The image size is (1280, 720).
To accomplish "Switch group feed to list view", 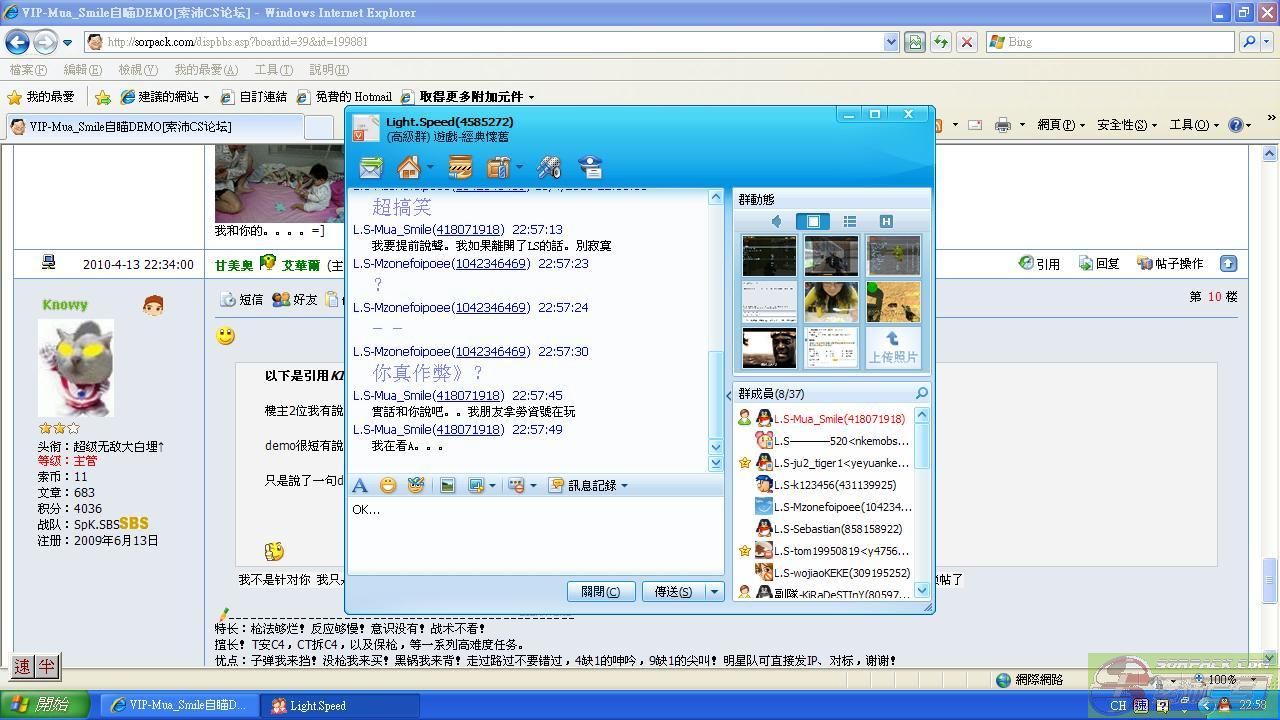I will [849, 221].
